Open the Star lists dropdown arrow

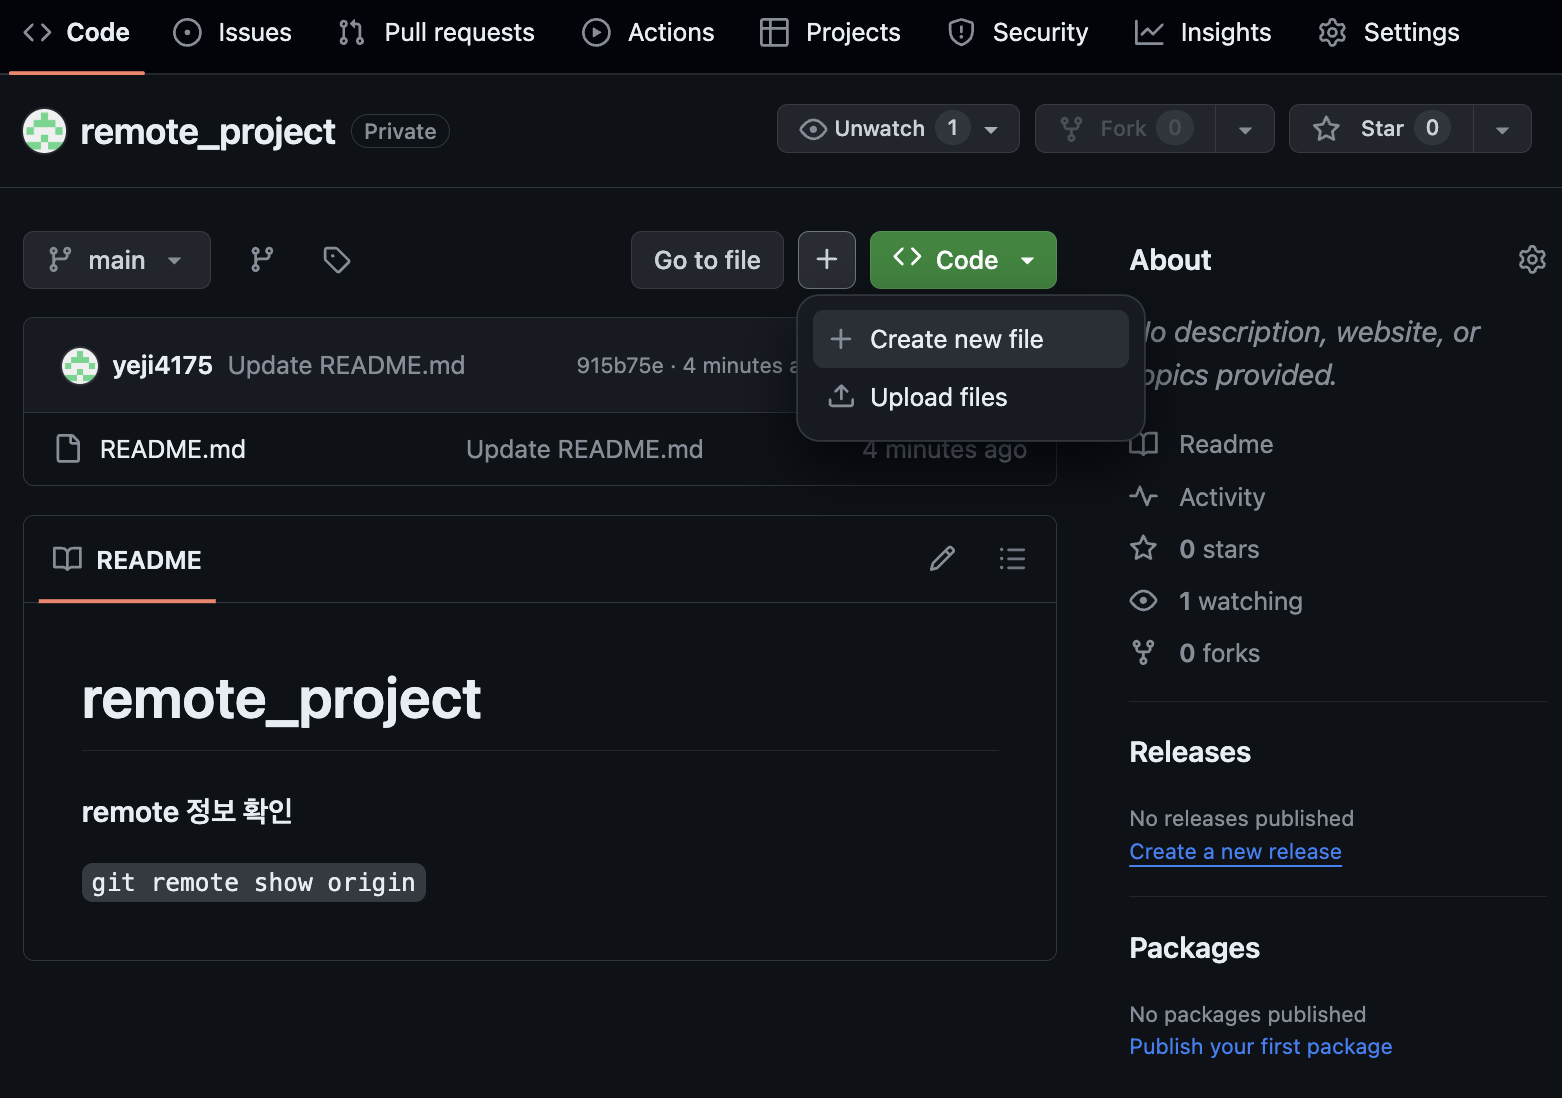(1502, 129)
